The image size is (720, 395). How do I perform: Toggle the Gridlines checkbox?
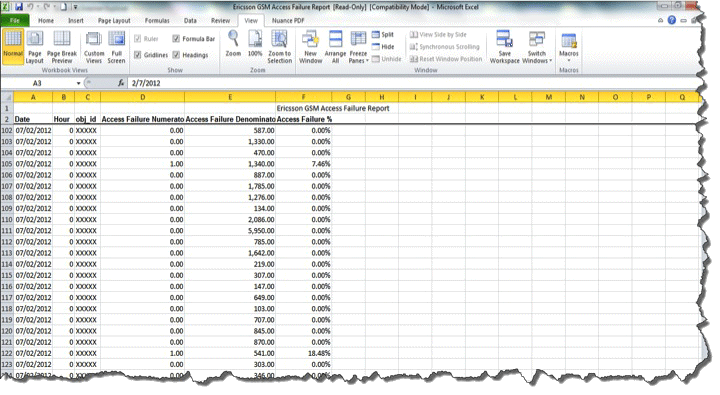coord(151,55)
